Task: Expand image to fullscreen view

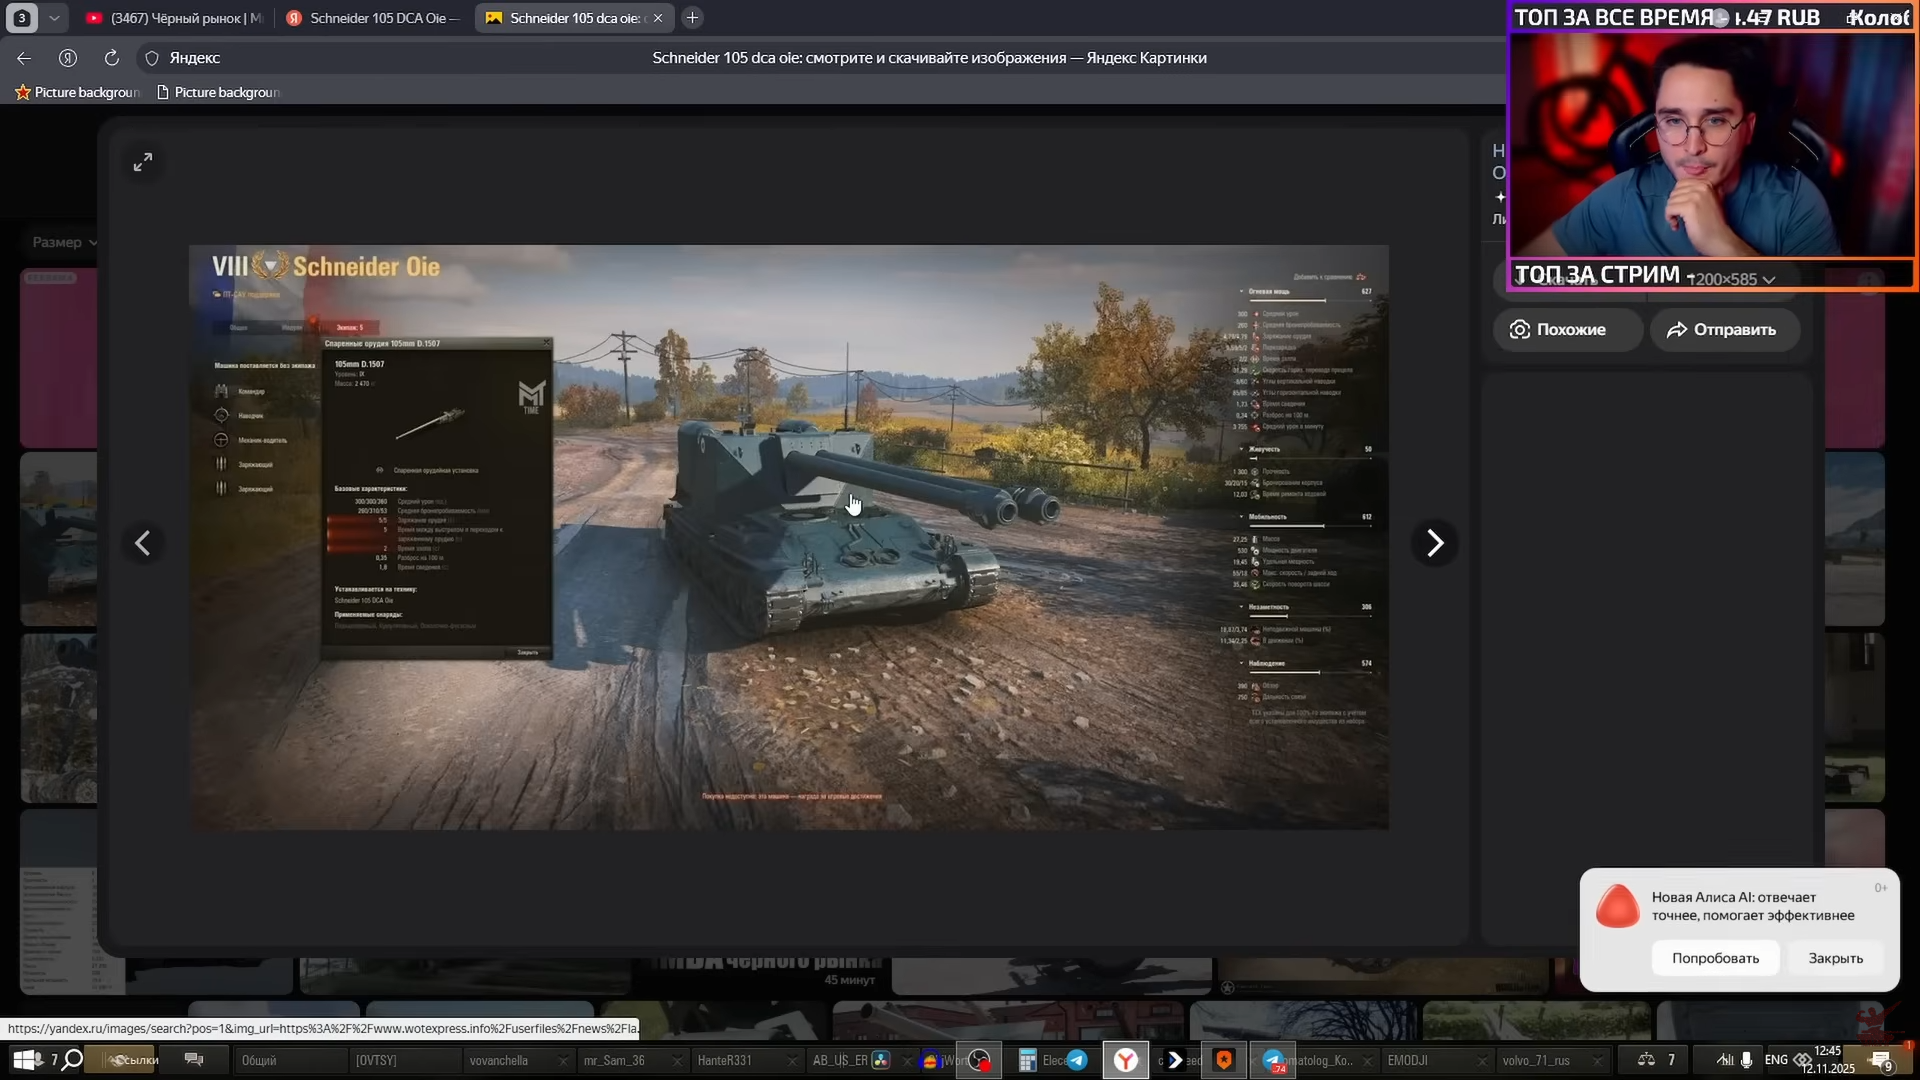Action: pyautogui.click(x=143, y=162)
